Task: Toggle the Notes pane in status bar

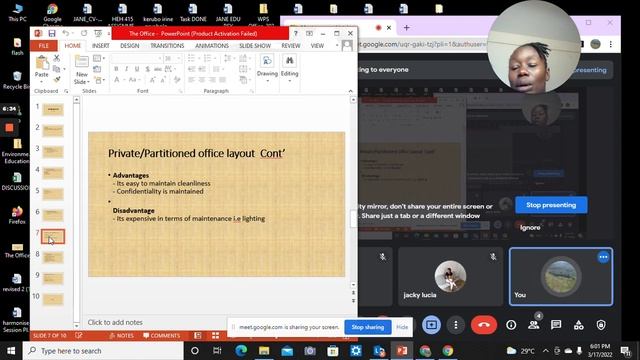Action: click(122, 336)
